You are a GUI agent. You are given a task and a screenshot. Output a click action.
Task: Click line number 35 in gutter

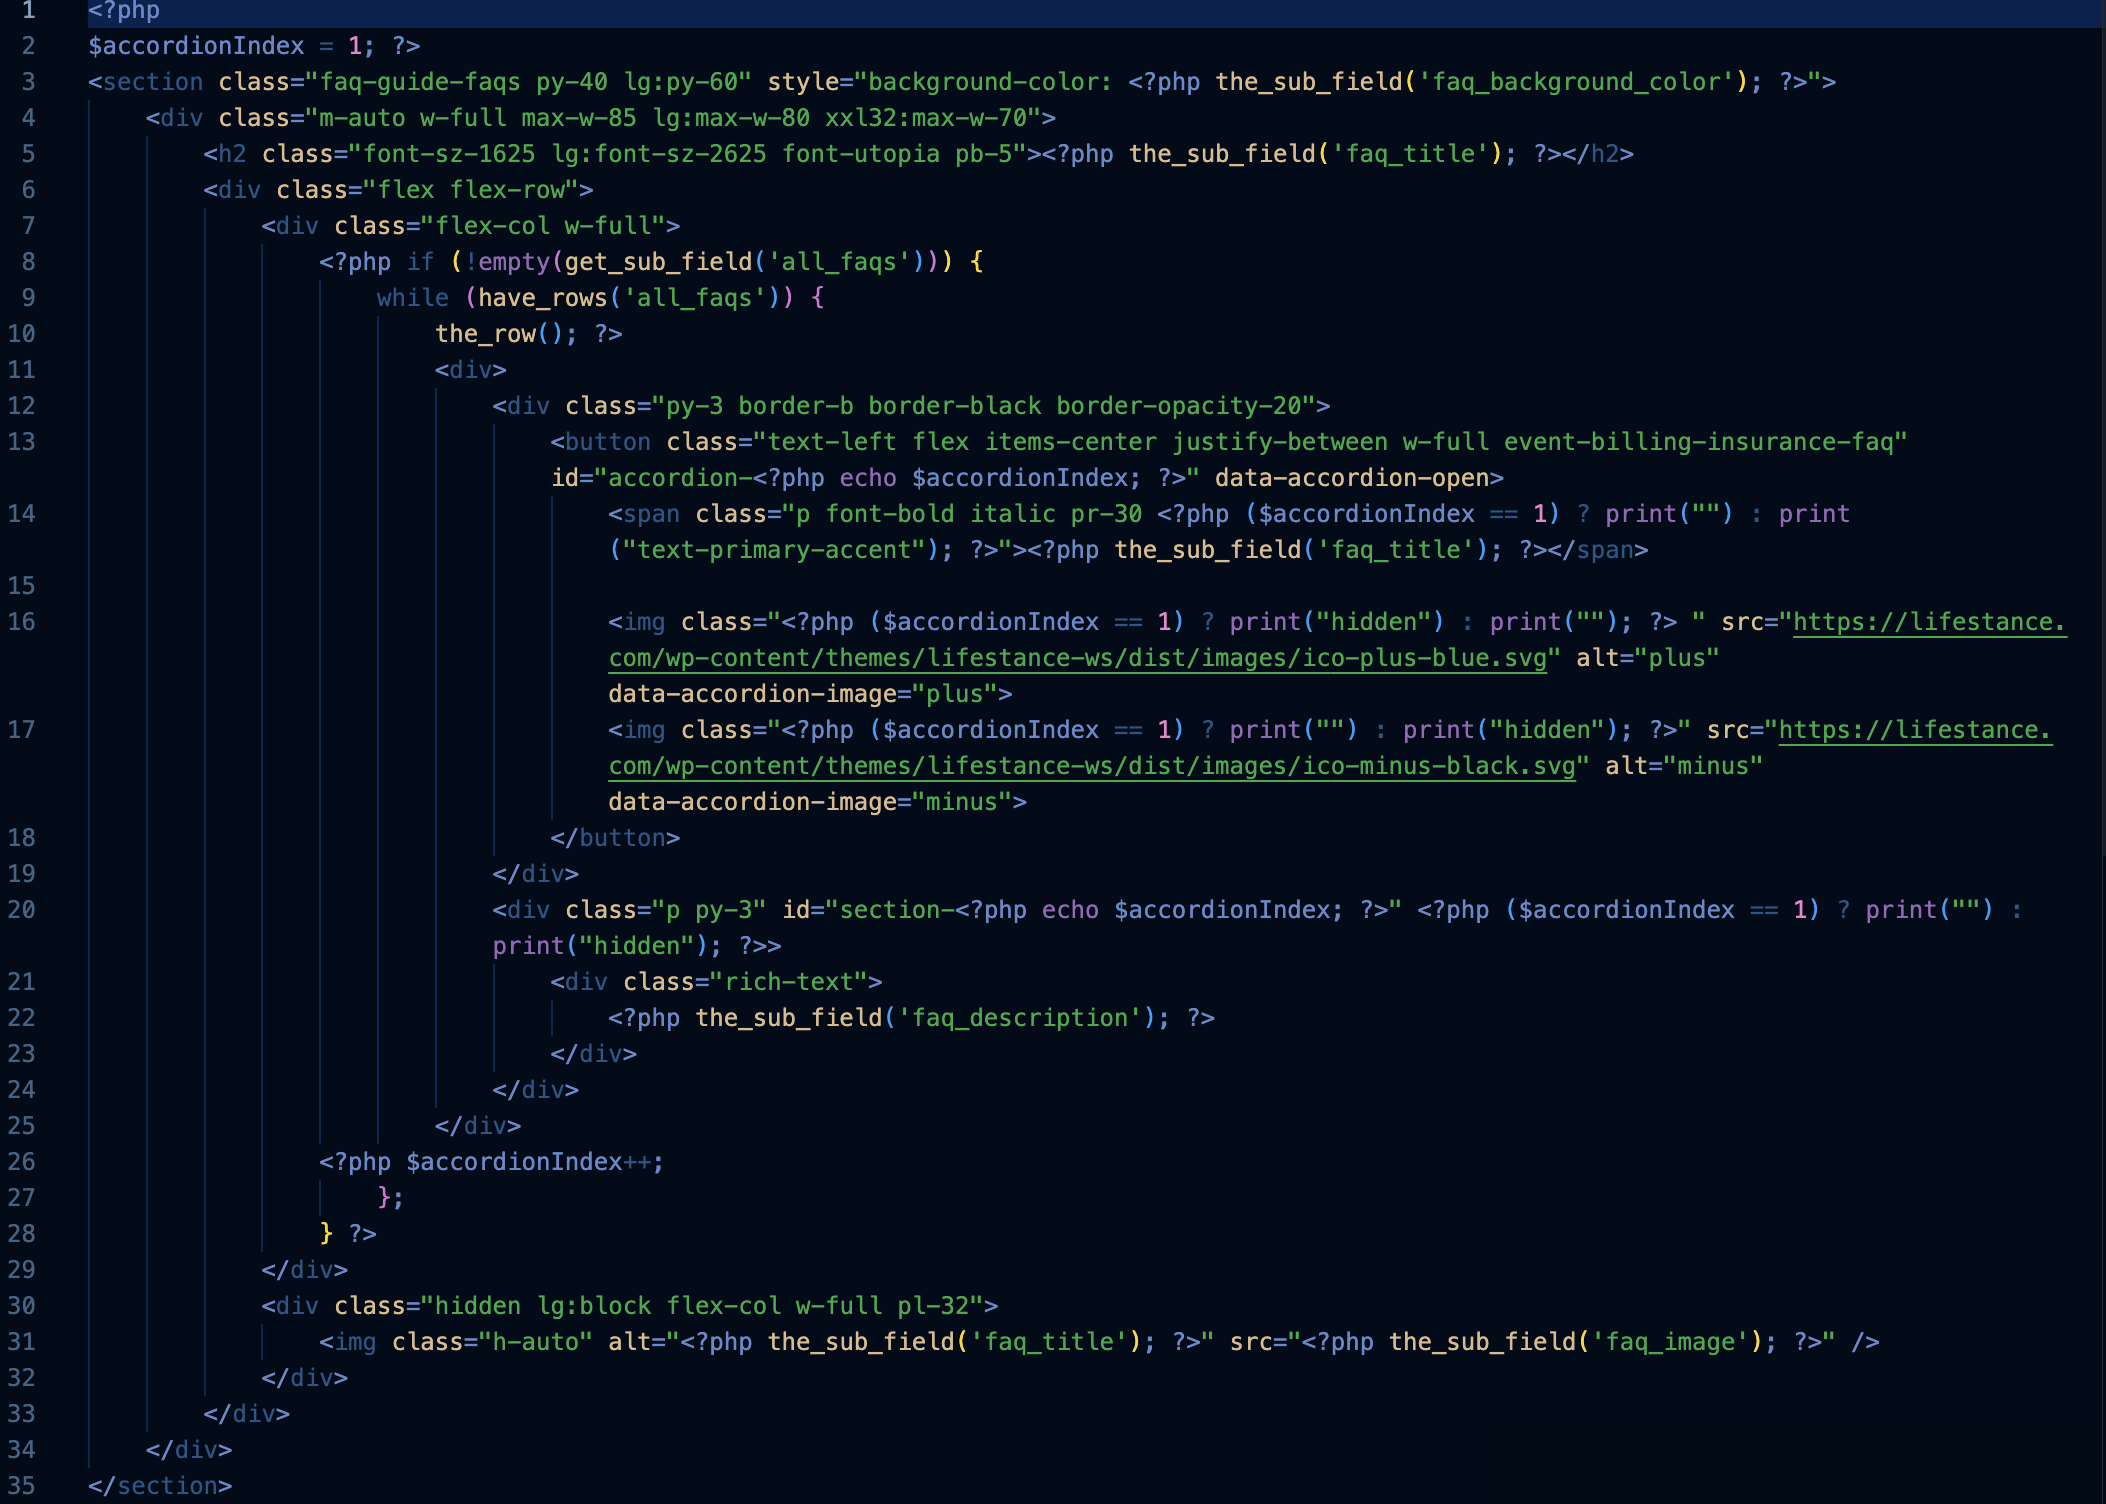(22, 1486)
